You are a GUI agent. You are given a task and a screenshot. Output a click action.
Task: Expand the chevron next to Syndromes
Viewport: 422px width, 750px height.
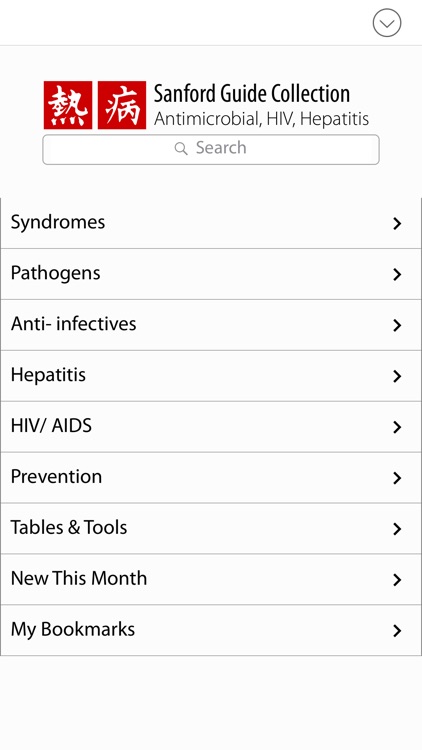[x=397, y=223]
